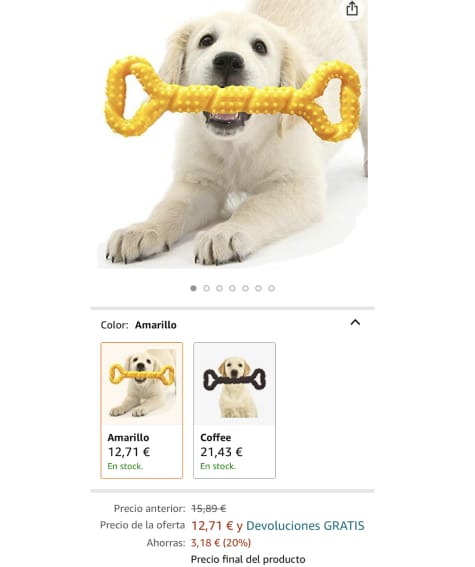Select the Amarillo color option
This screenshot has width=475, height=567.
tap(142, 410)
